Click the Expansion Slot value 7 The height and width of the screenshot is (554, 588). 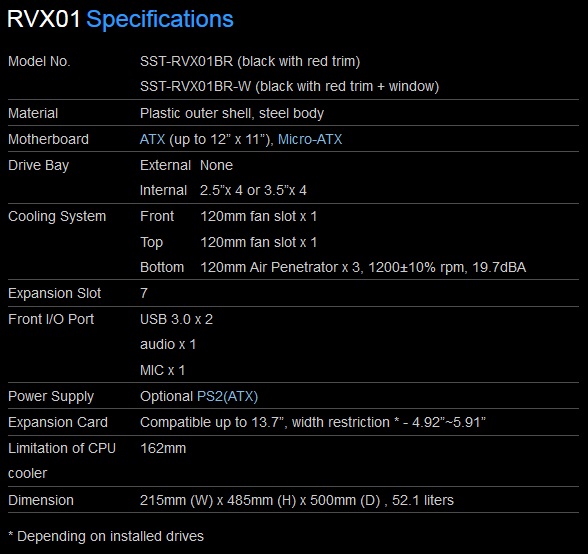(x=144, y=293)
